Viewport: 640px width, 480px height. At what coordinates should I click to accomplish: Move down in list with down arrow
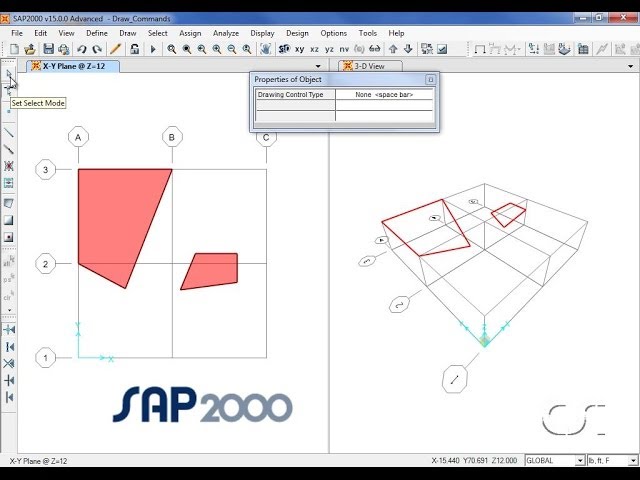(408, 49)
